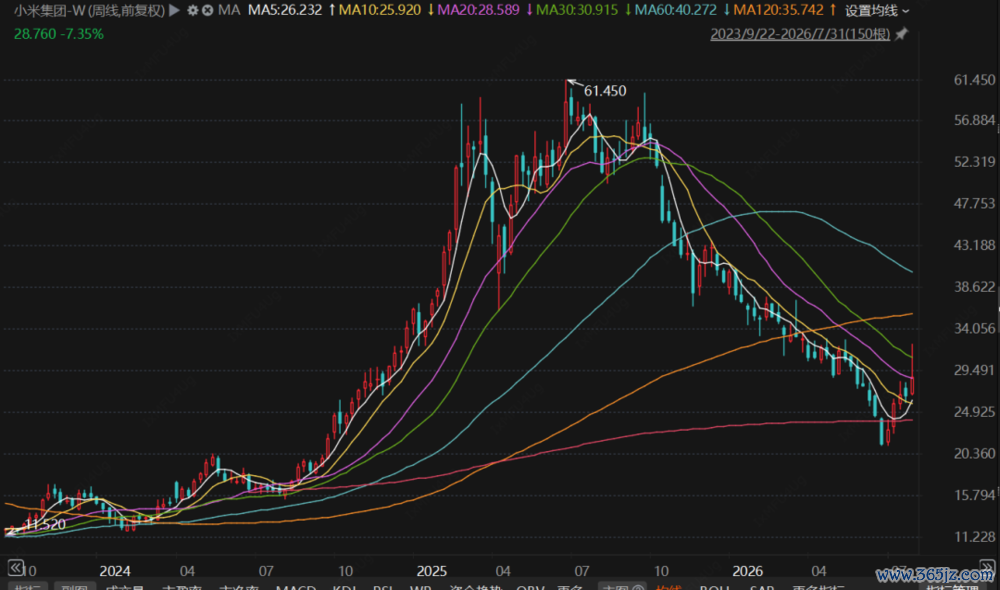The image size is (1000, 590).
Task: Click the 29.491 price axis label
Action: click(x=974, y=370)
